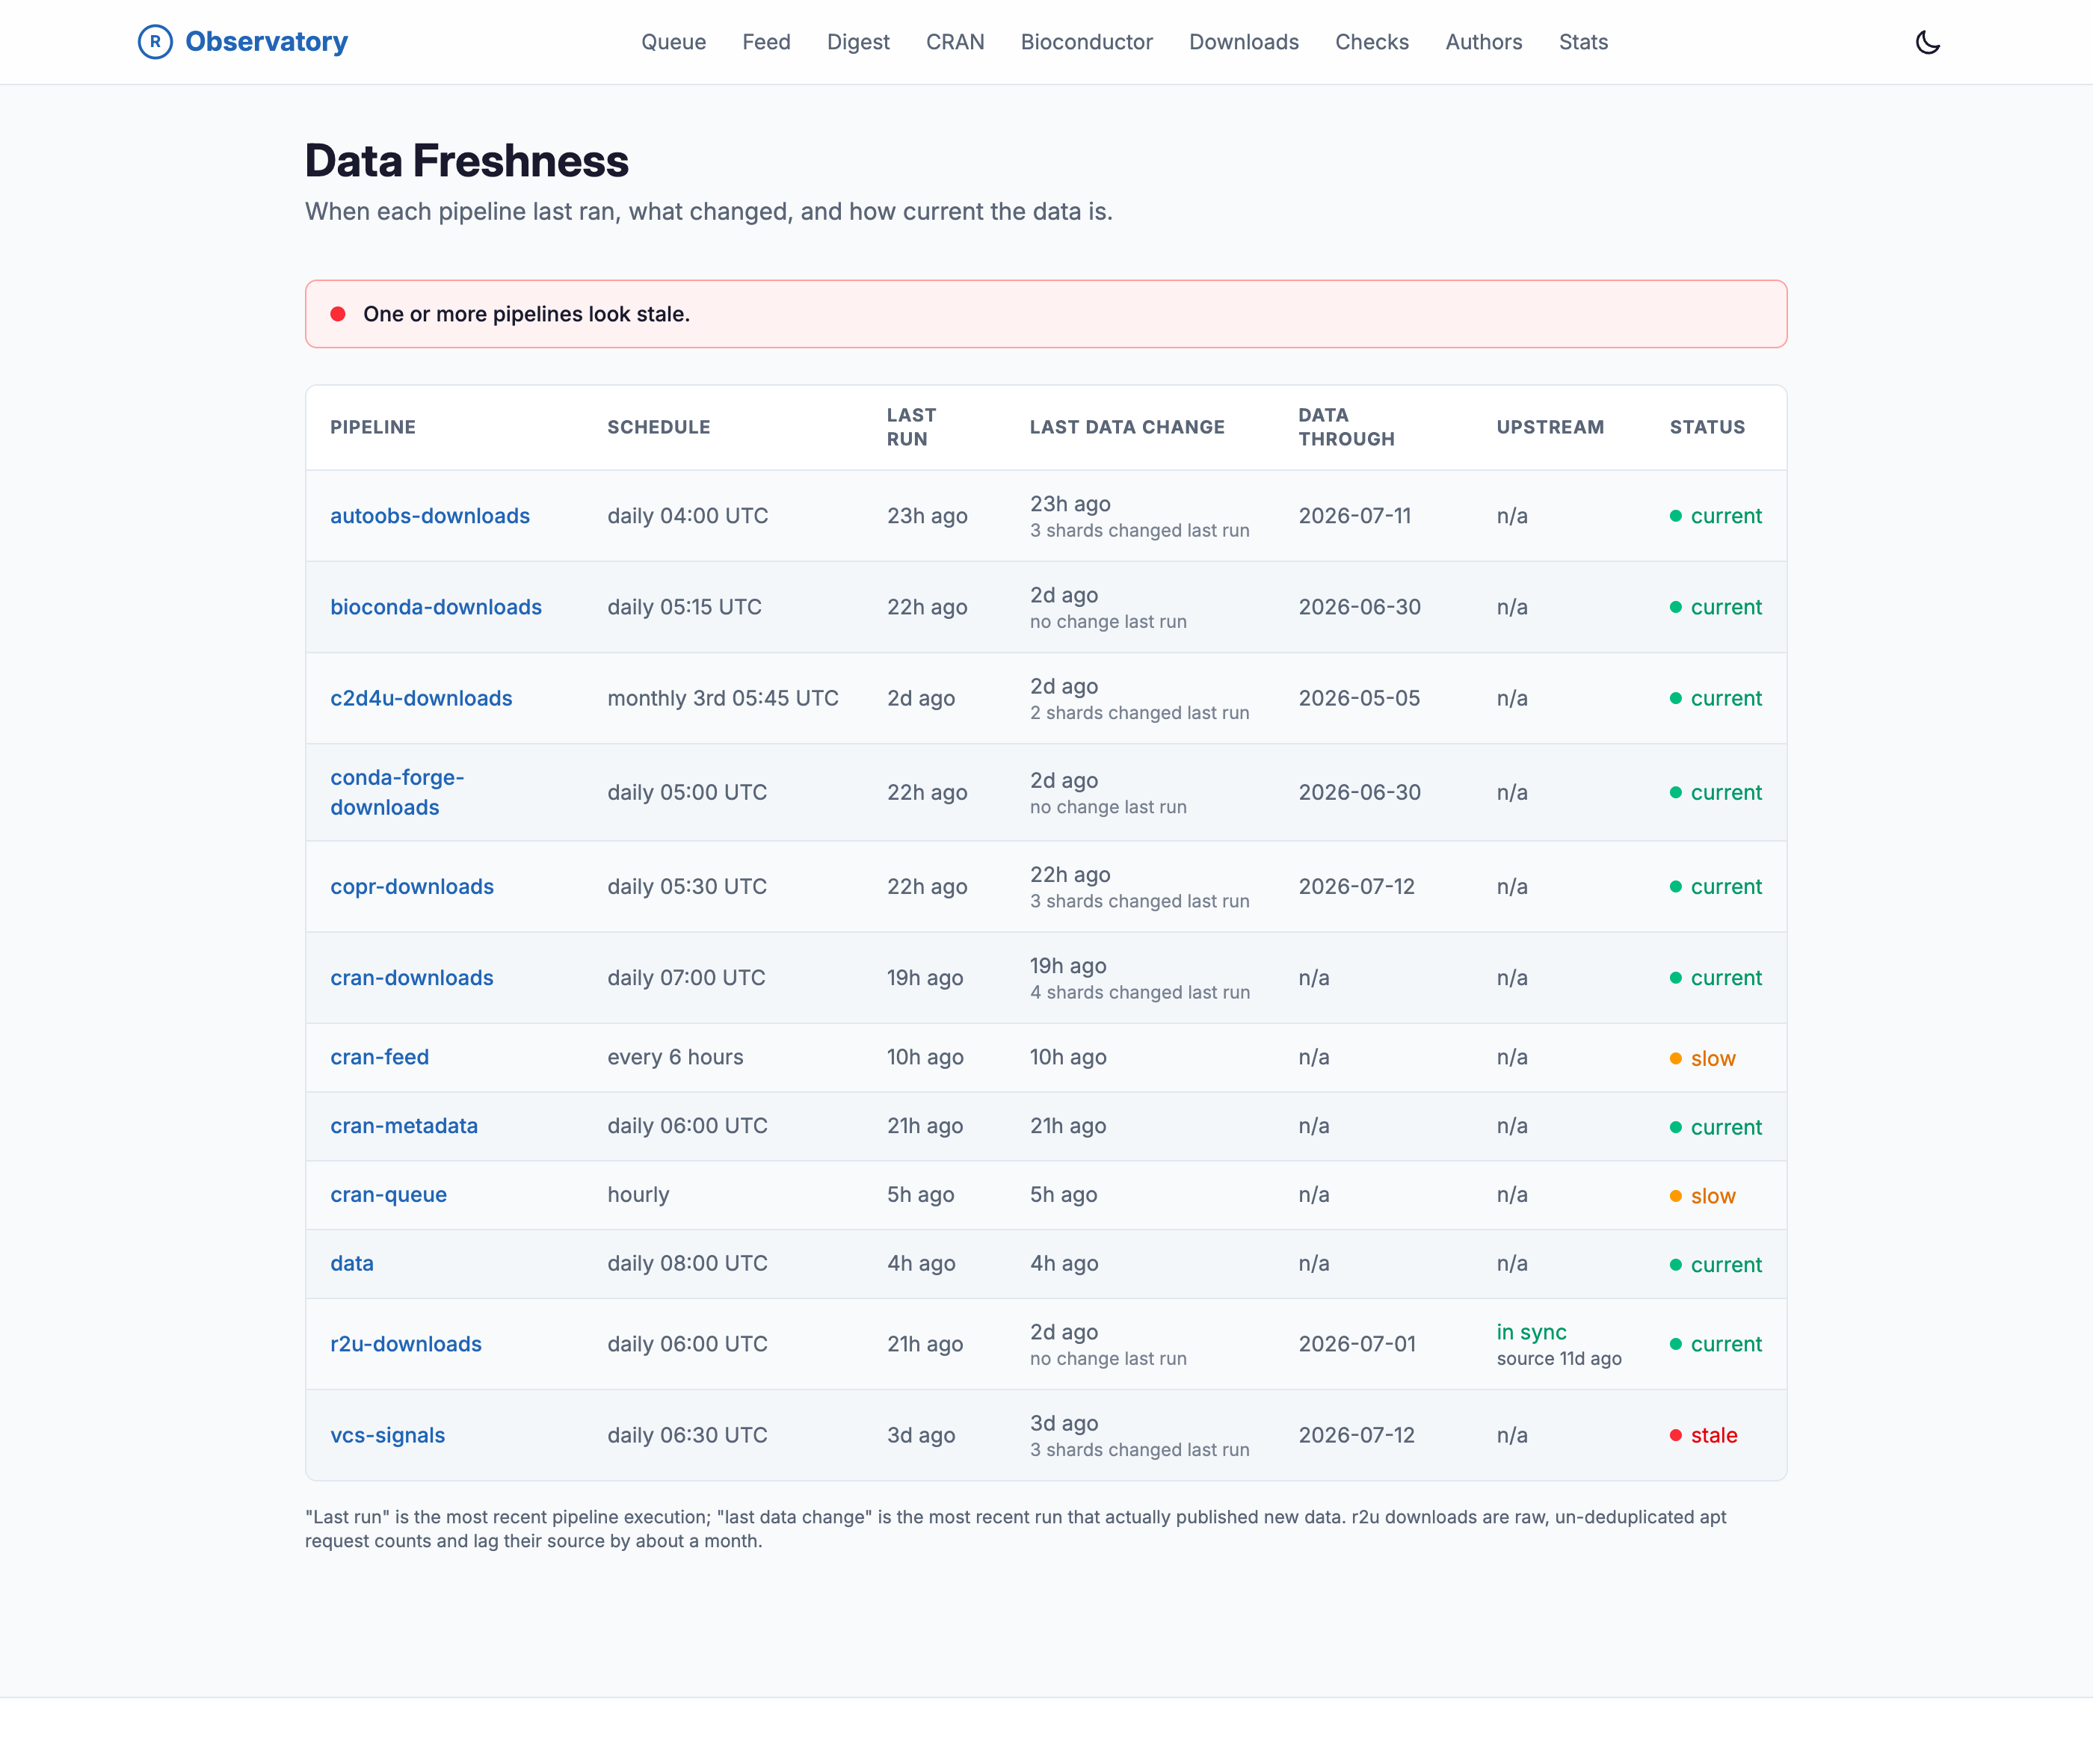This screenshot has height=1764, width=2093.
Task: Click 'daily 04:00 UTC' schedule cell
Action: (x=688, y=516)
